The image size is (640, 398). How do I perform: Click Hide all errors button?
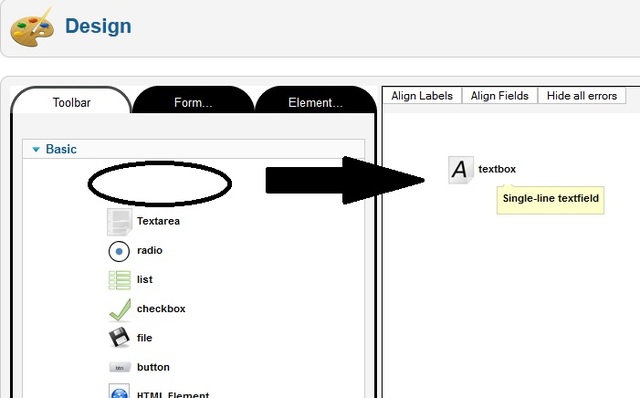click(x=582, y=96)
